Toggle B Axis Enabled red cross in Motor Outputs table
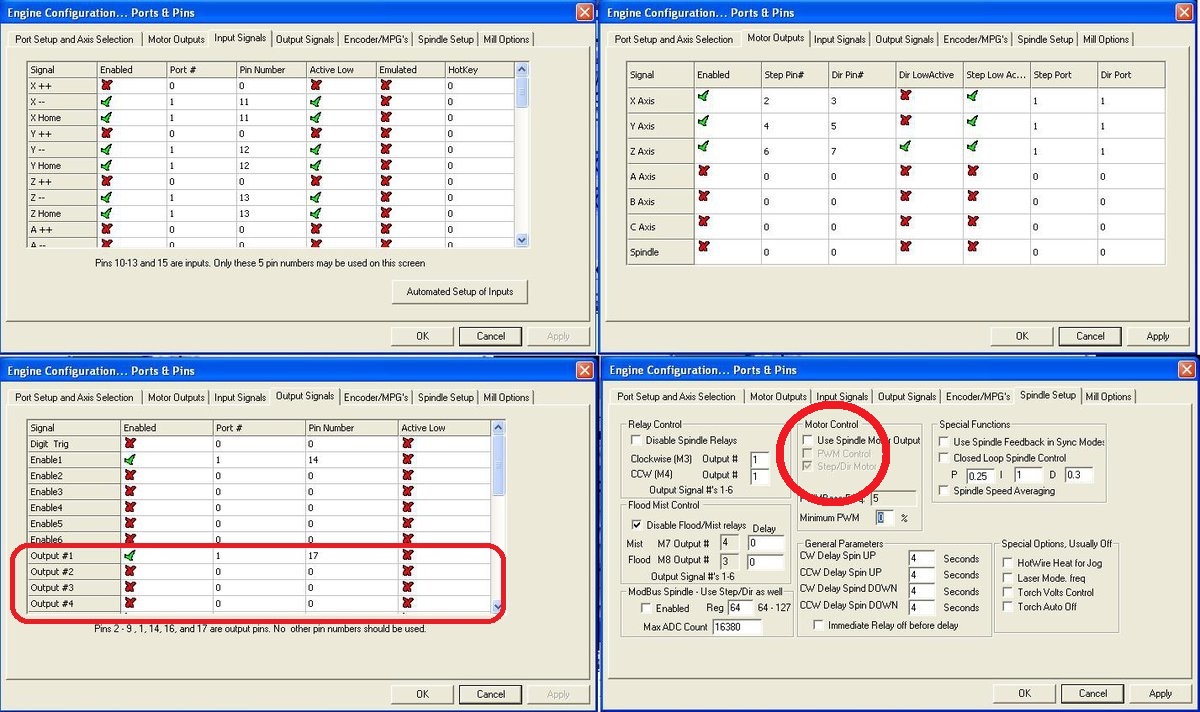Image resolution: width=1200 pixels, height=712 pixels. [x=704, y=196]
